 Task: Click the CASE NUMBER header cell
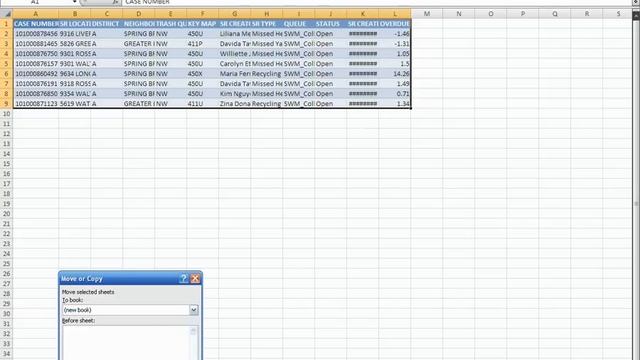(x=36, y=24)
